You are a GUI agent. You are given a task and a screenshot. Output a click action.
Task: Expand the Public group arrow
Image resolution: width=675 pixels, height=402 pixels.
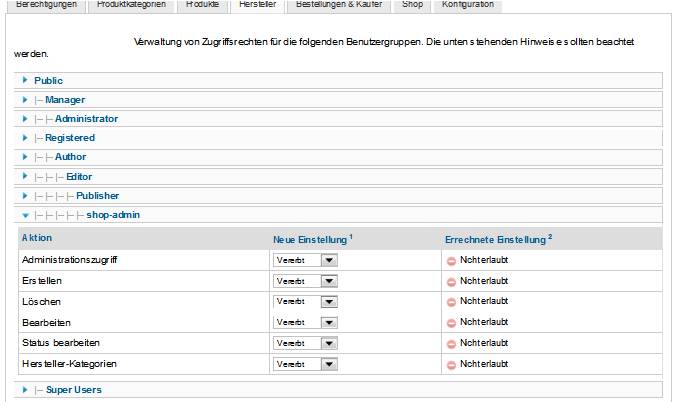pos(25,80)
